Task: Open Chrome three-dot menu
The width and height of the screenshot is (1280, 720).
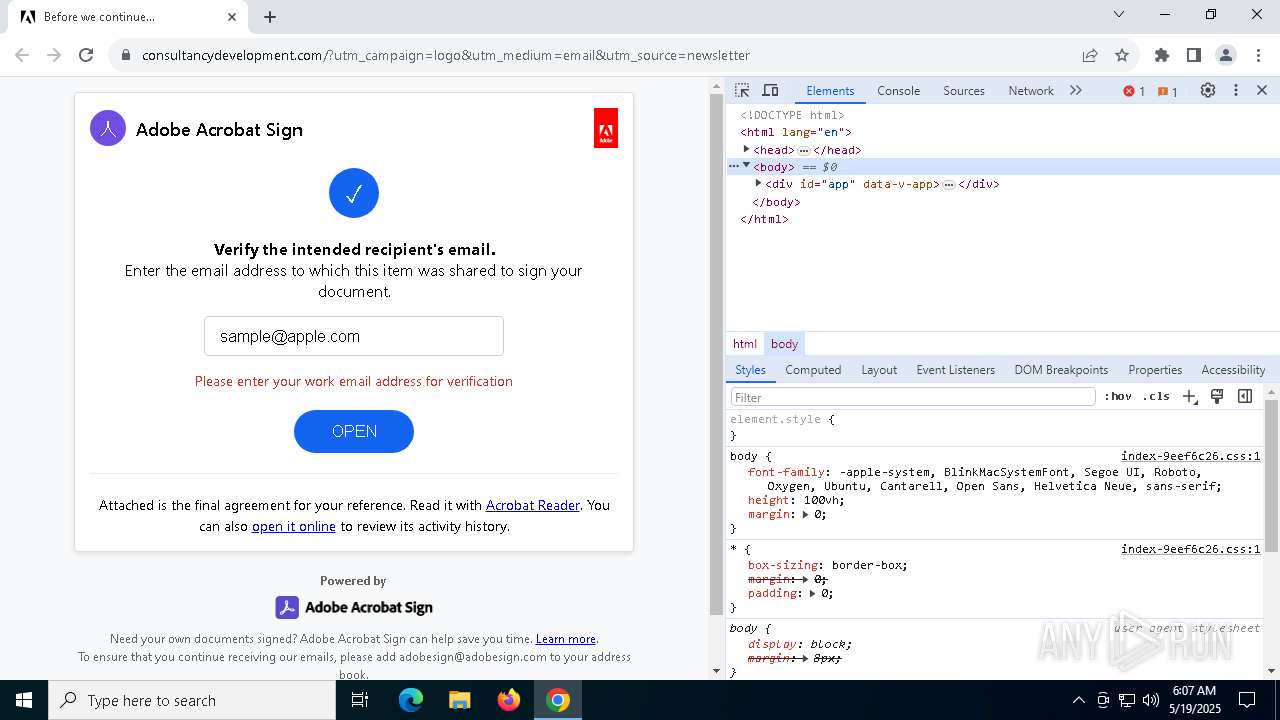Action: pyautogui.click(x=1258, y=55)
